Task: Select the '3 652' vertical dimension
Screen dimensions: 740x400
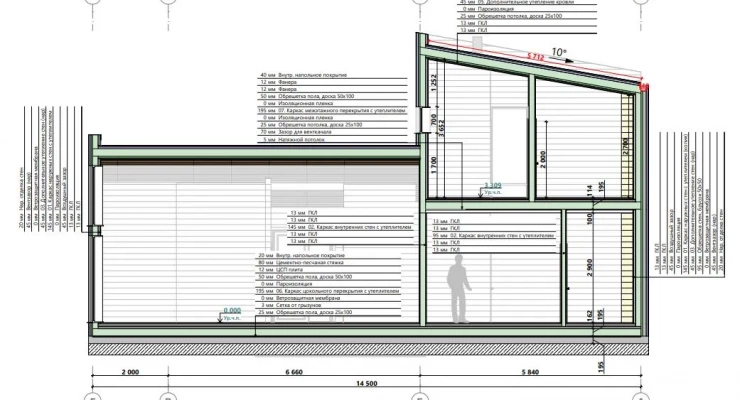Action: tap(442, 128)
